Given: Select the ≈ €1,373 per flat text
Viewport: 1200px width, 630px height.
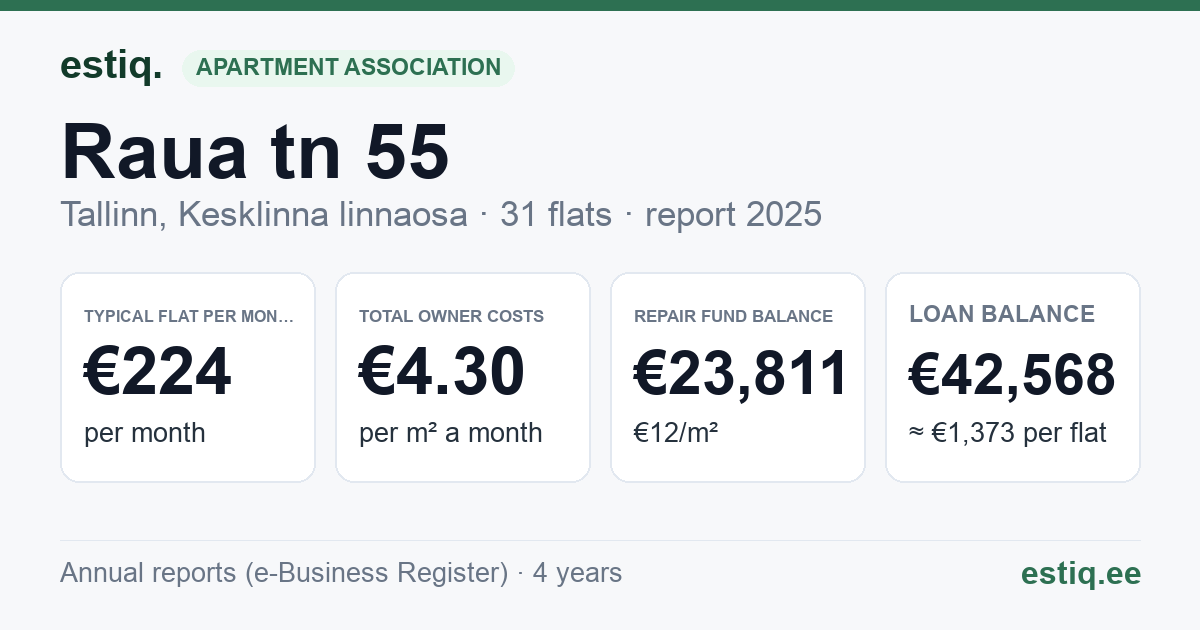Looking at the screenshot, I should [x=1008, y=433].
